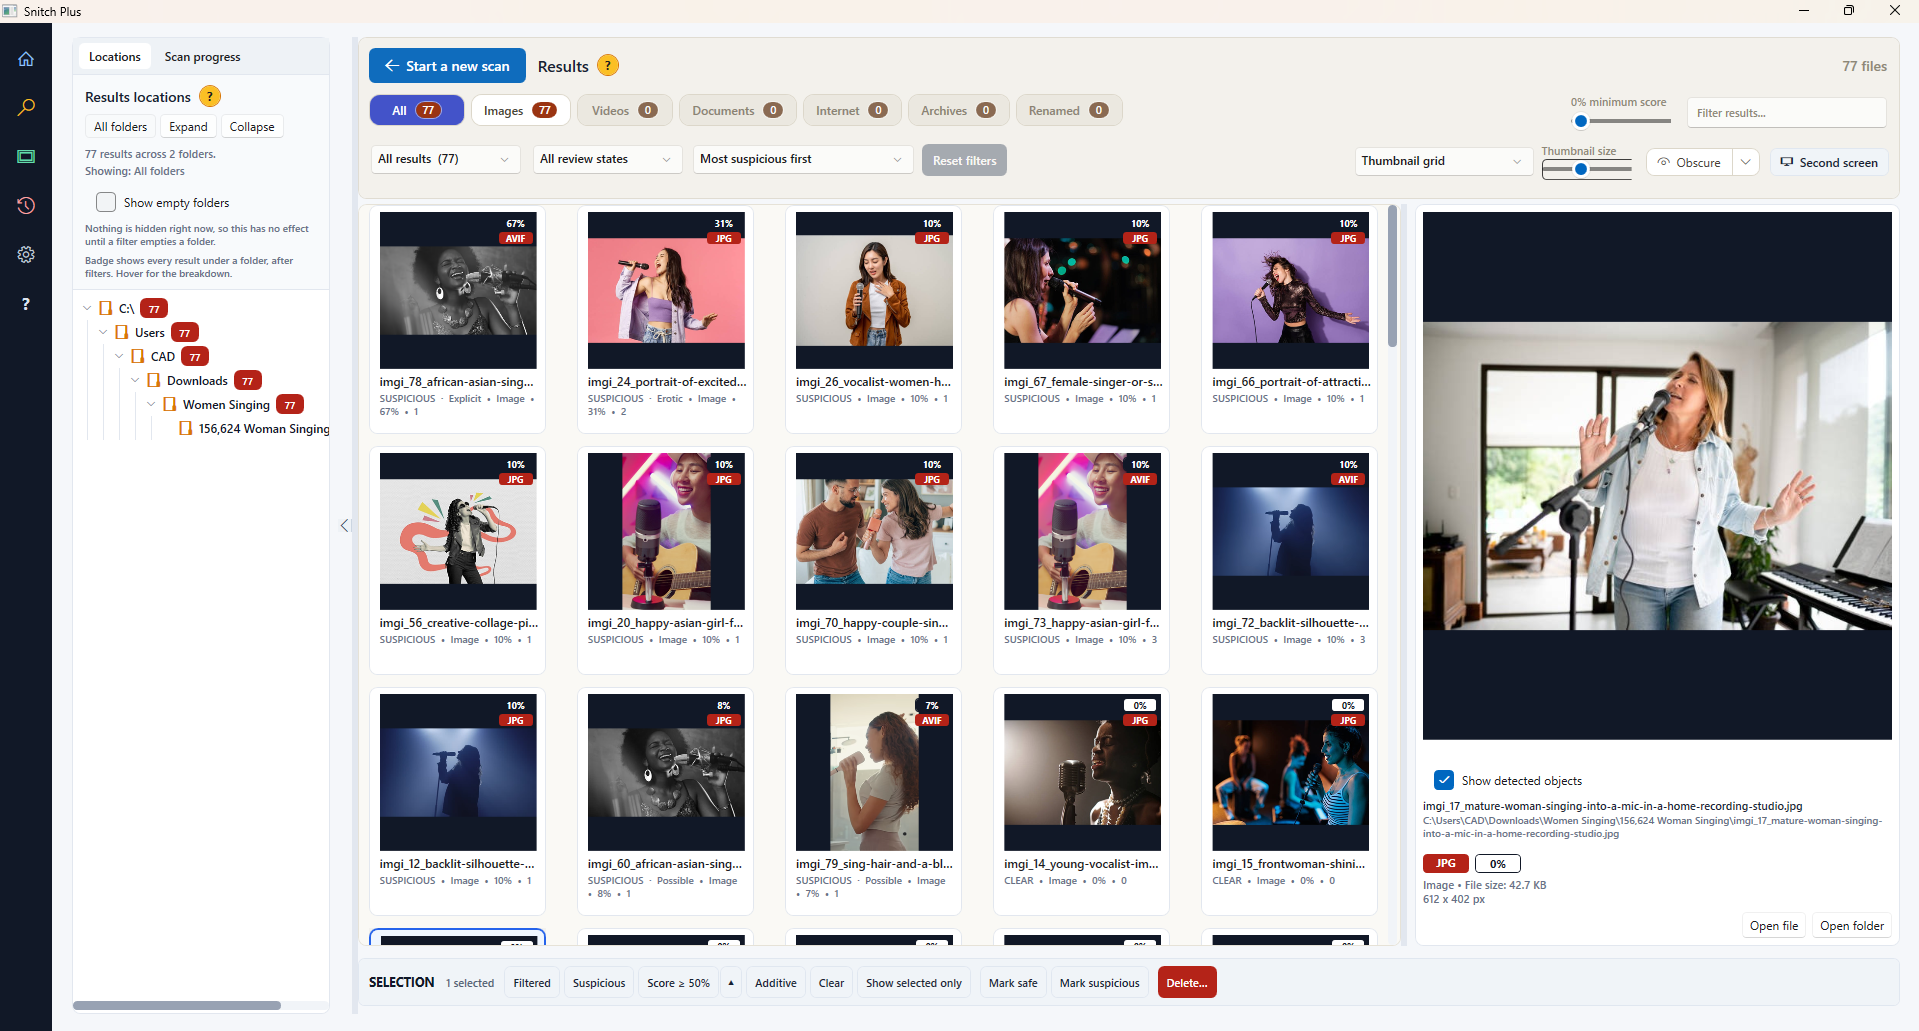This screenshot has width=1919, height=1031.
Task: Click the All folders button
Action: tap(120, 127)
